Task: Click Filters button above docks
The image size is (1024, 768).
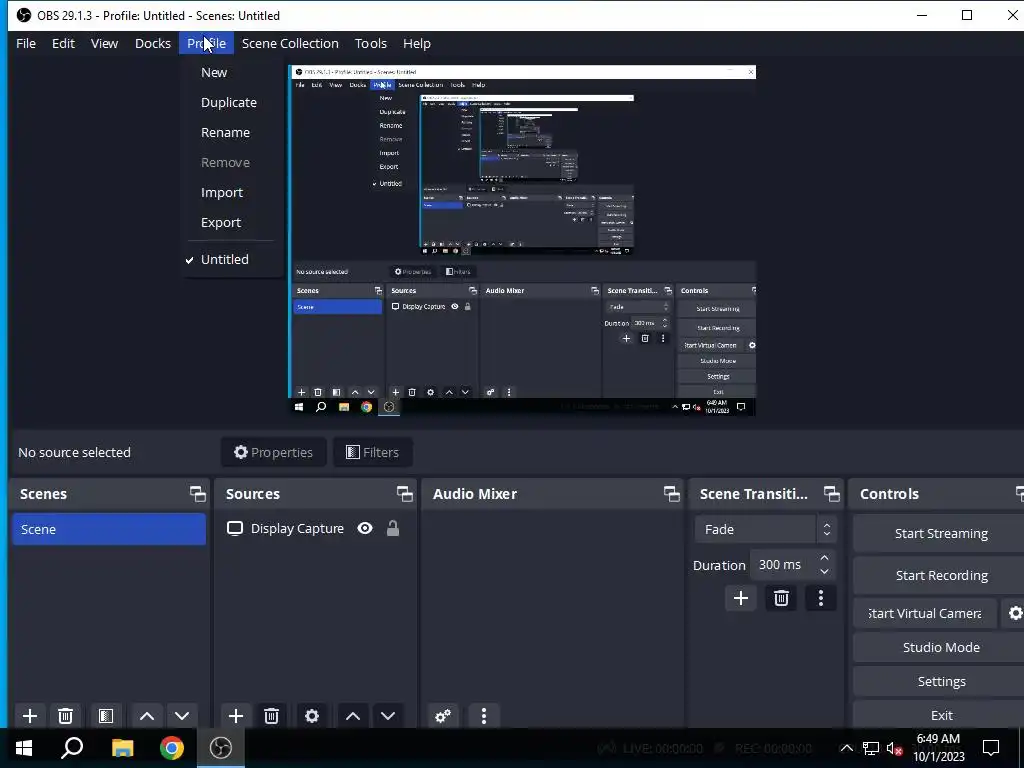Action: (x=372, y=452)
